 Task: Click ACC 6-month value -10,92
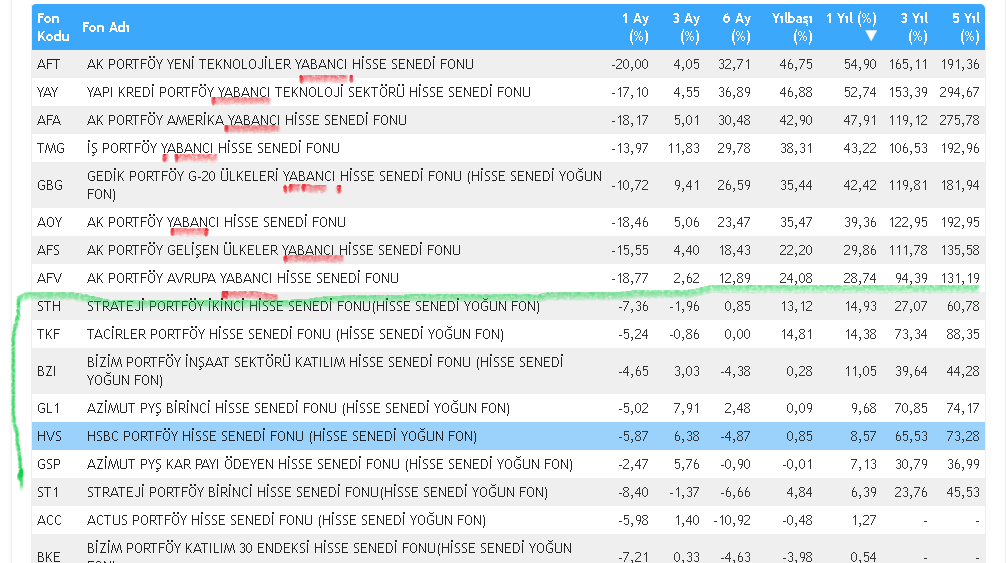(x=732, y=522)
